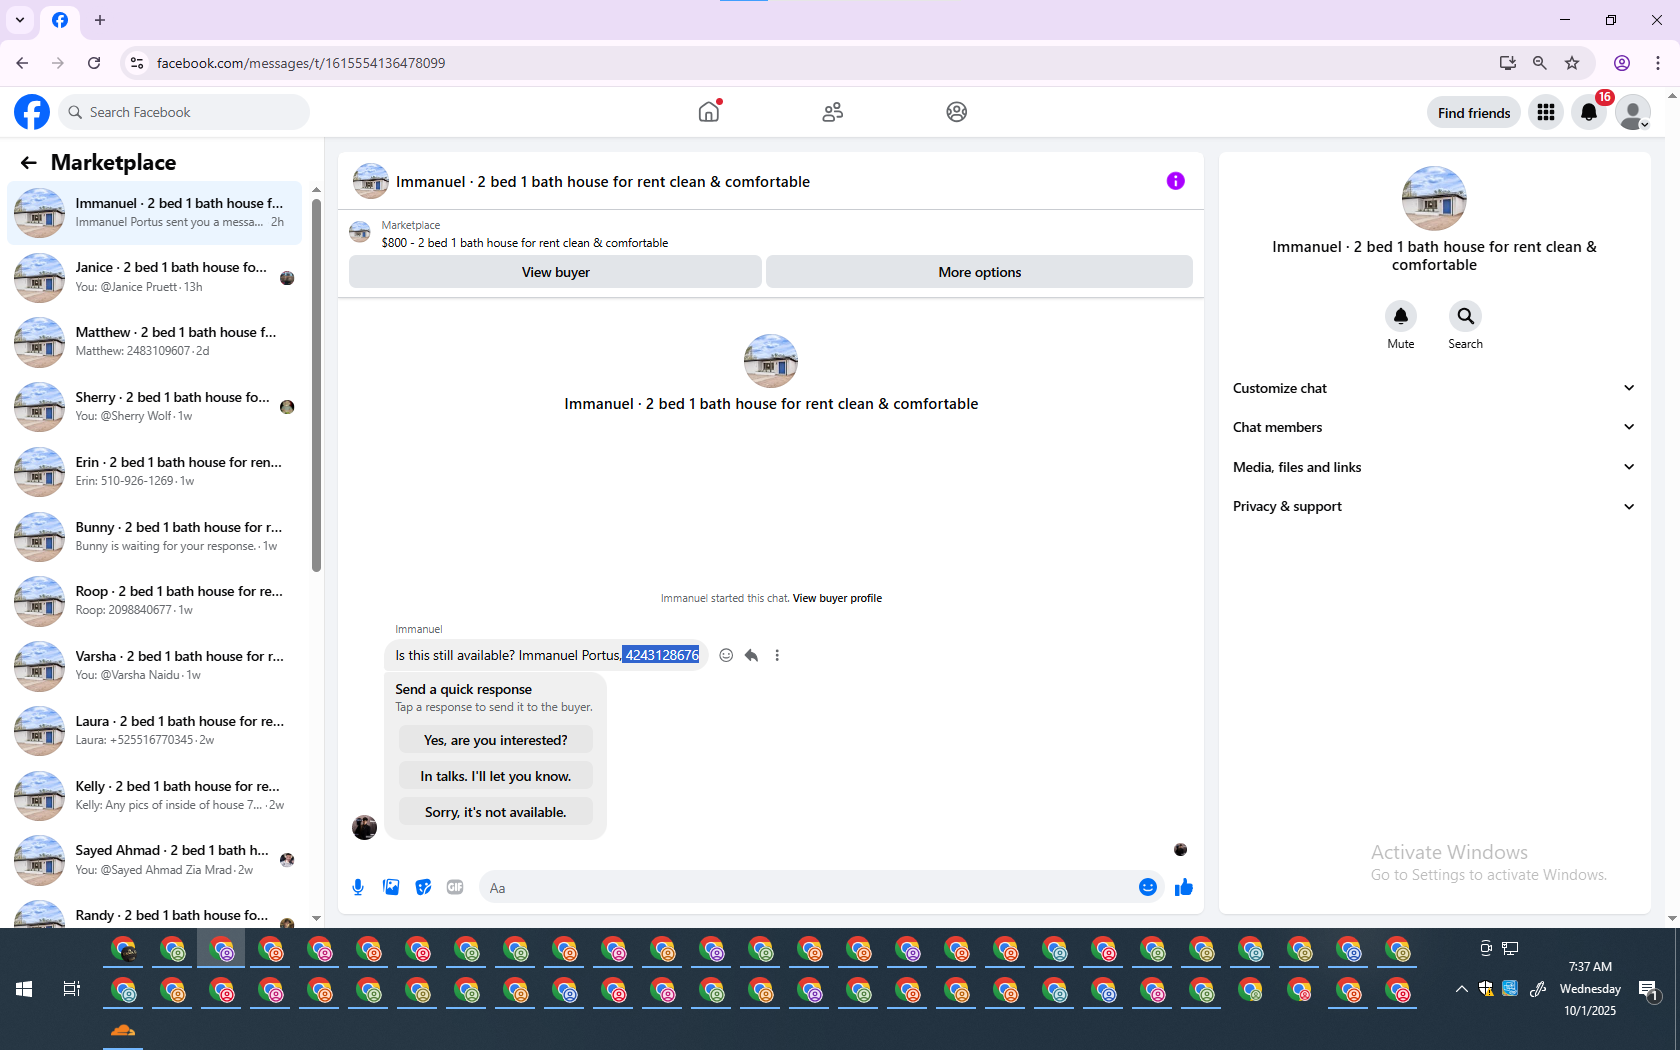The image size is (1680, 1050).
Task: Open more options dots for Immanuel's message
Action: coord(777,655)
